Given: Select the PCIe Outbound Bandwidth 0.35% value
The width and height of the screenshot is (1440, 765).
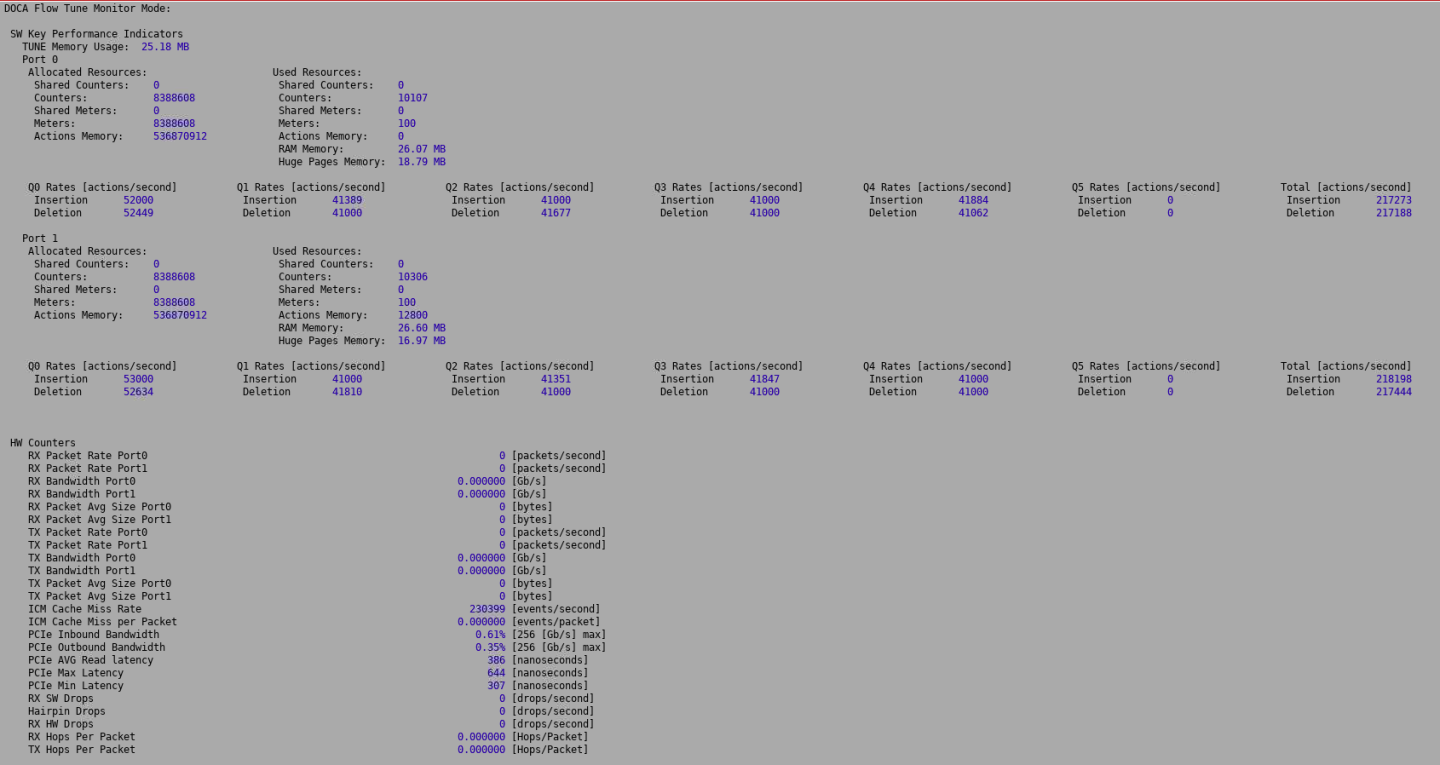Looking at the screenshot, I should 490,647.
